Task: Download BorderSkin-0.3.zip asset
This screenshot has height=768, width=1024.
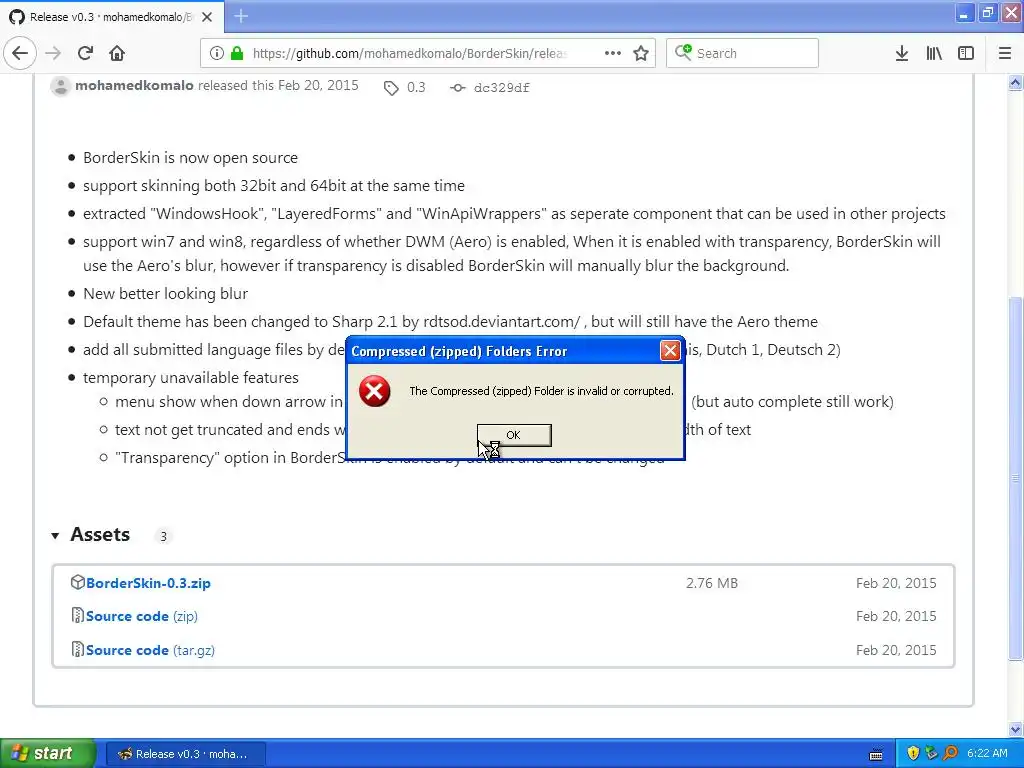Action: [x=148, y=583]
